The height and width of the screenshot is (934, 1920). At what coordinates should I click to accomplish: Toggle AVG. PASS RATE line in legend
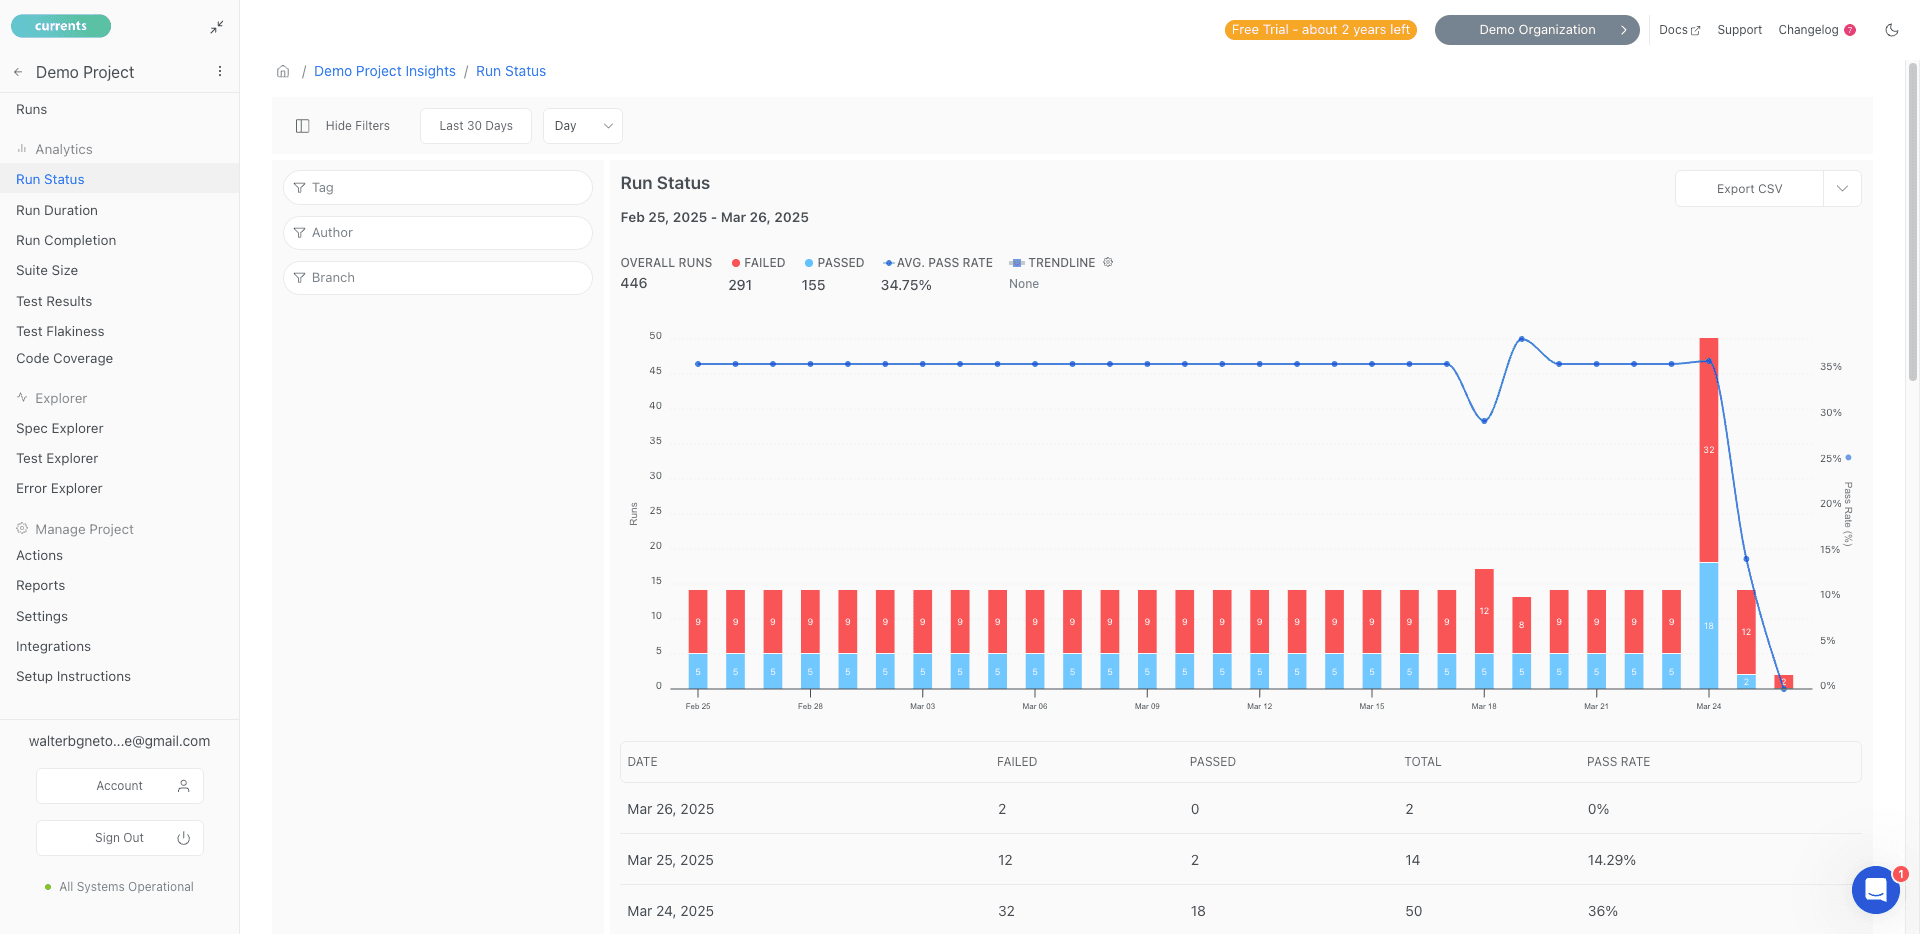point(937,263)
